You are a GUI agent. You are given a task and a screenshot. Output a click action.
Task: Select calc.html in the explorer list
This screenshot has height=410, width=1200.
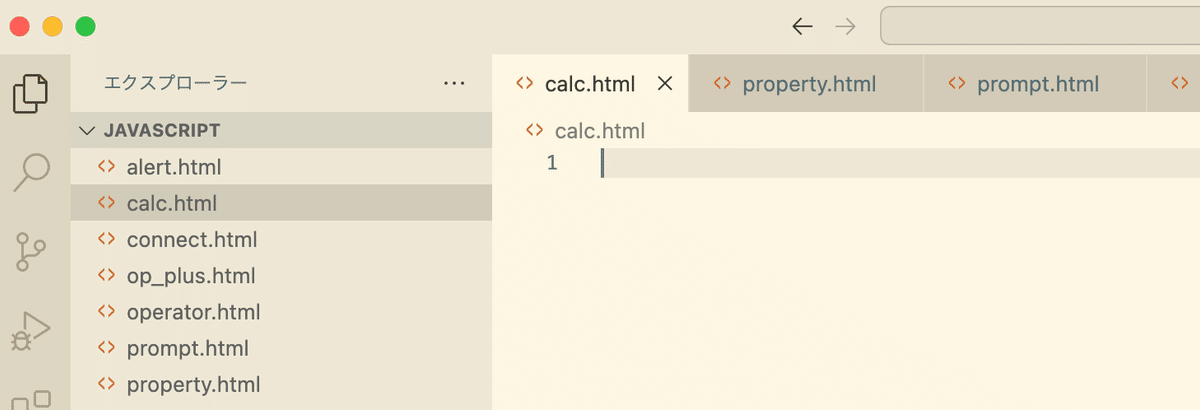coord(281,203)
